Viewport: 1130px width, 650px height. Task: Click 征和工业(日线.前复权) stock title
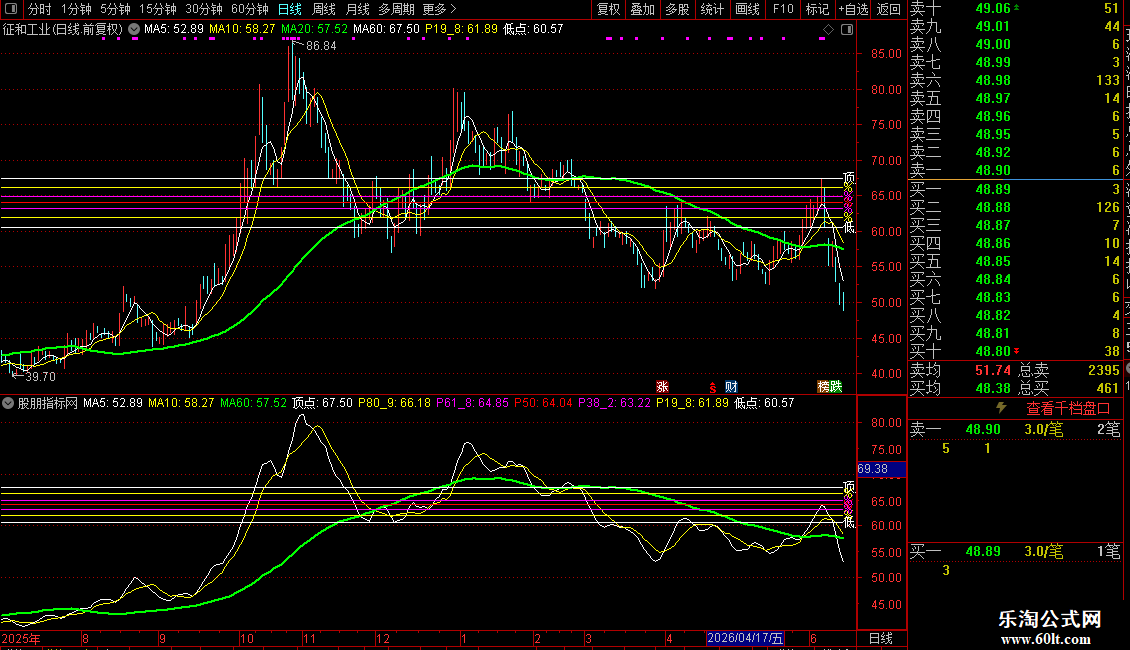click(x=63, y=30)
